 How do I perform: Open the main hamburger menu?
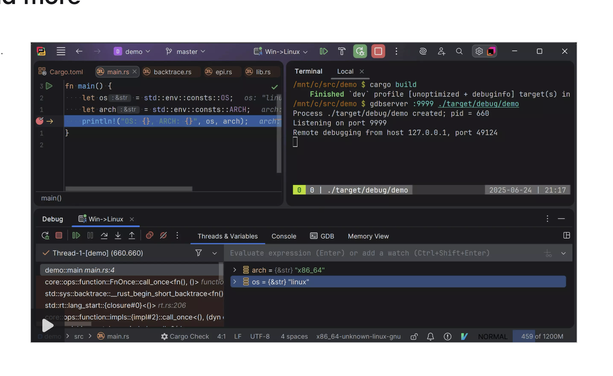pyautogui.click(x=61, y=51)
